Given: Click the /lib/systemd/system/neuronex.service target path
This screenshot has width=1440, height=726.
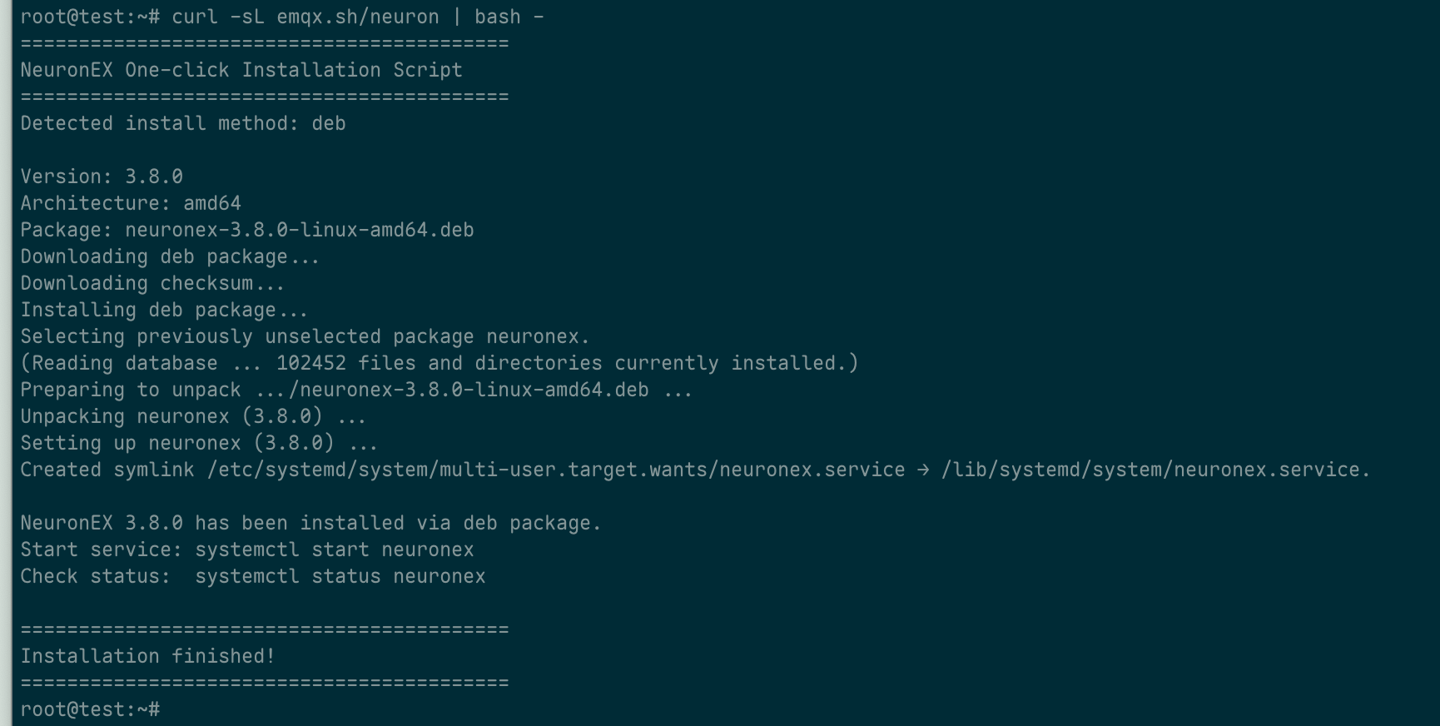Looking at the screenshot, I should (x=1155, y=470).
